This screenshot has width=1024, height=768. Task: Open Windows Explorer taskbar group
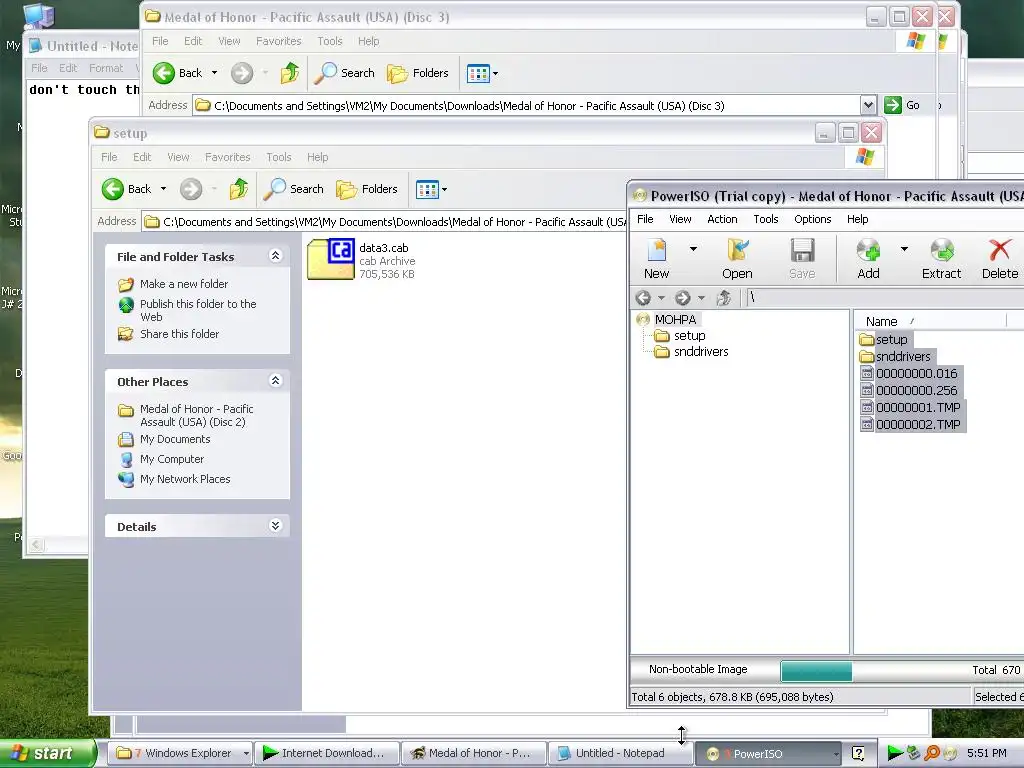click(180, 754)
